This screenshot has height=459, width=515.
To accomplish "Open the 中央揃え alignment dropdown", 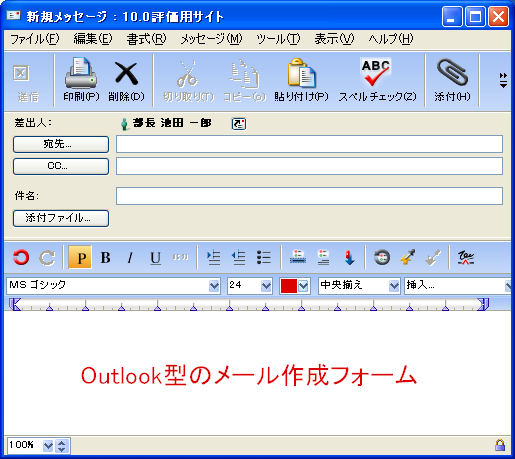I will (x=394, y=286).
